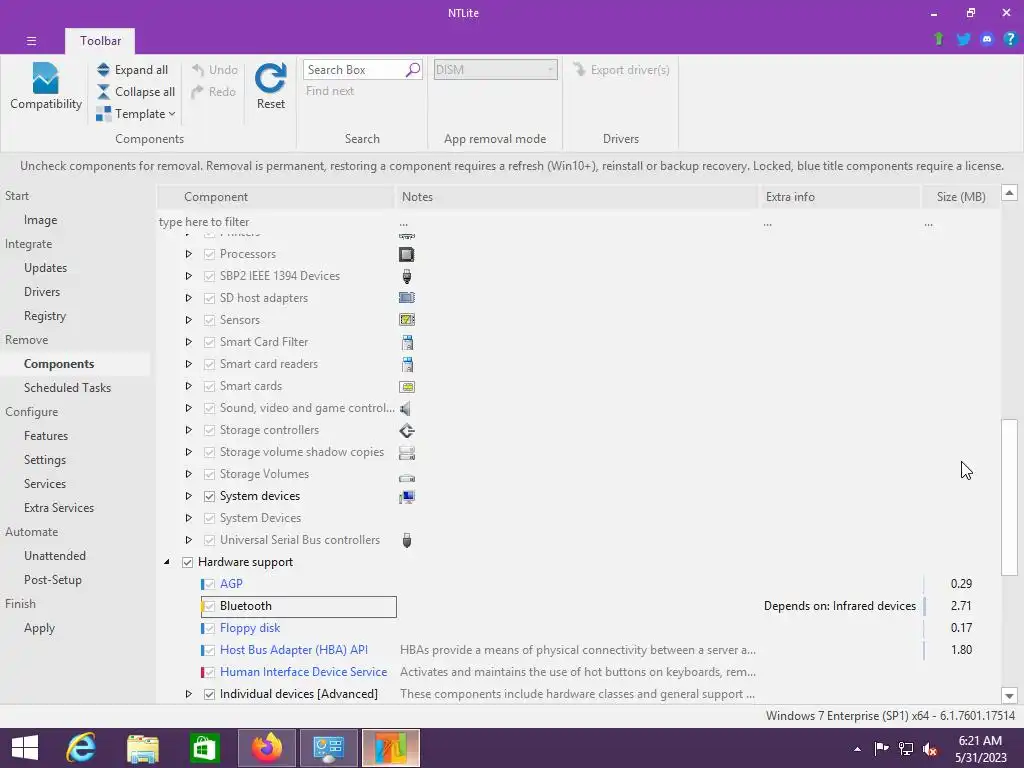Viewport: 1024px width, 768px height.
Task: Click the Component column header
Action: click(276, 197)
